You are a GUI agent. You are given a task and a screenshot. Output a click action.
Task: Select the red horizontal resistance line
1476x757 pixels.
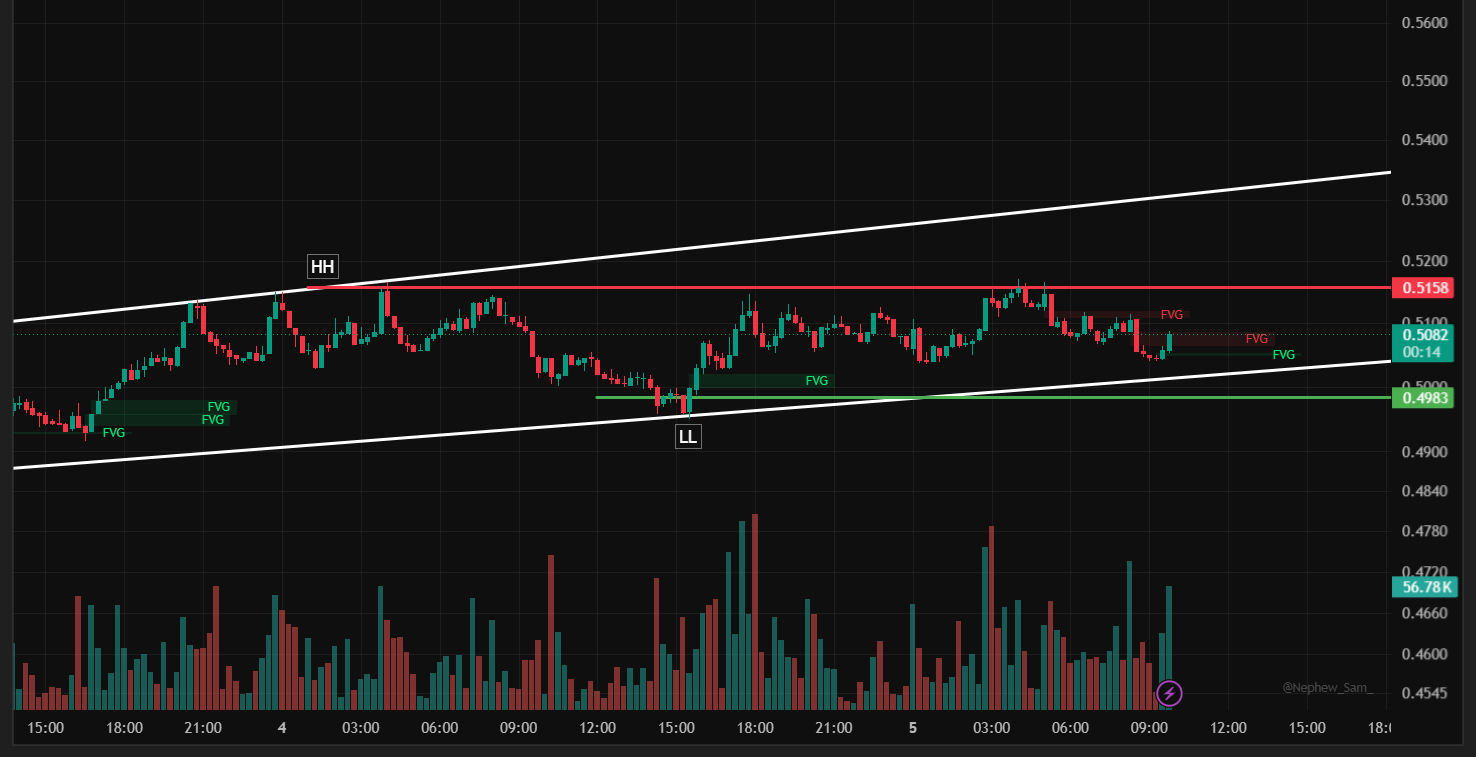pos(848,288)
